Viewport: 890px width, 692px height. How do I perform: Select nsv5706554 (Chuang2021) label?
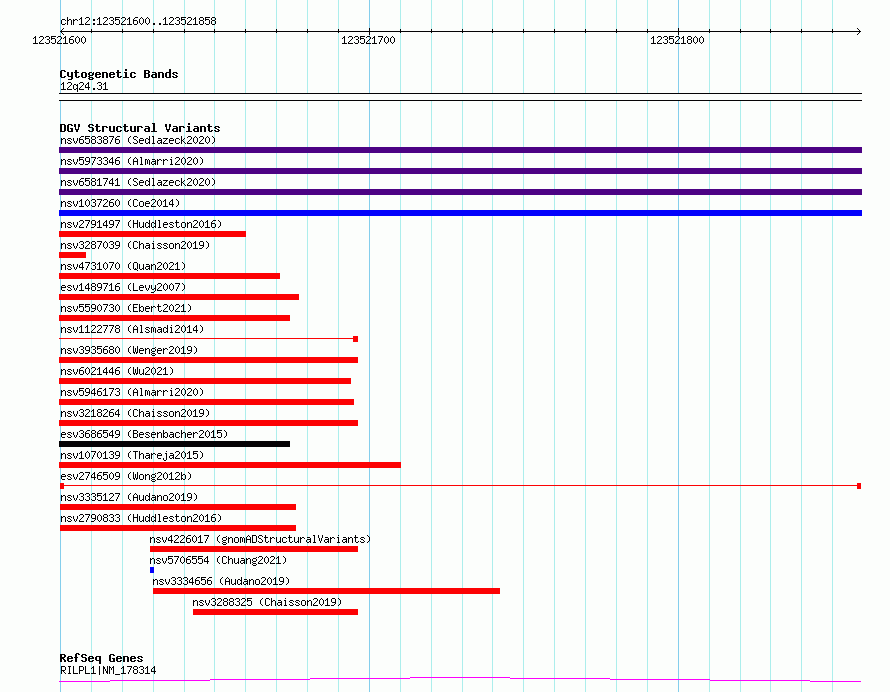218,560
